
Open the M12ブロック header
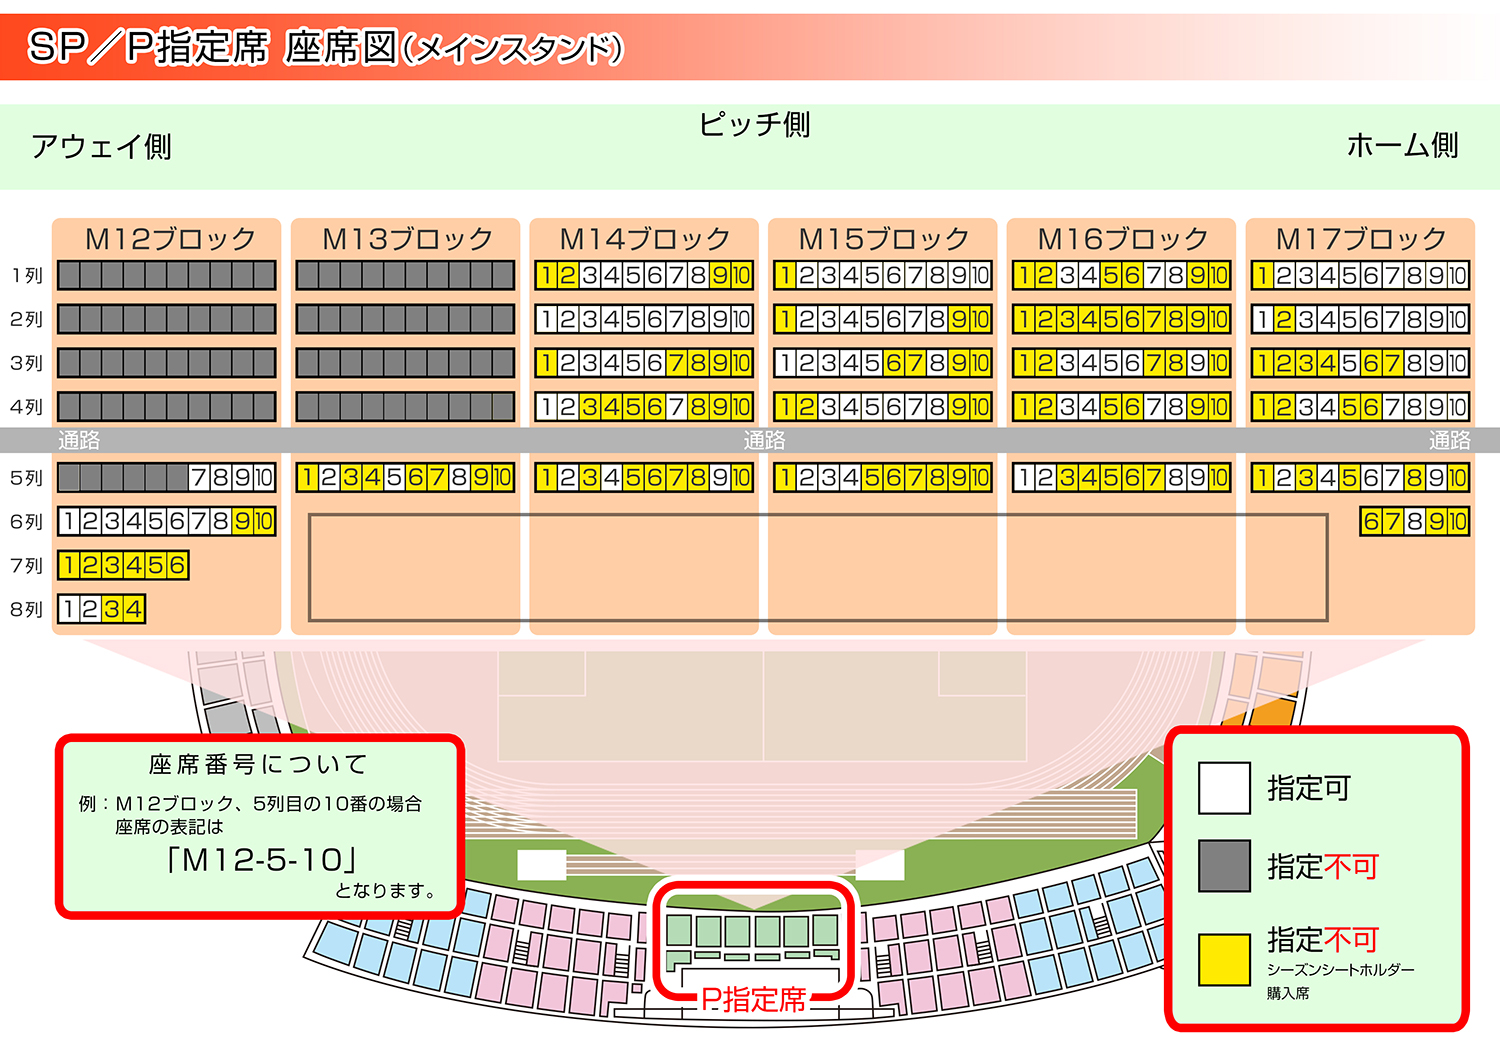click(x=170, y=239)
